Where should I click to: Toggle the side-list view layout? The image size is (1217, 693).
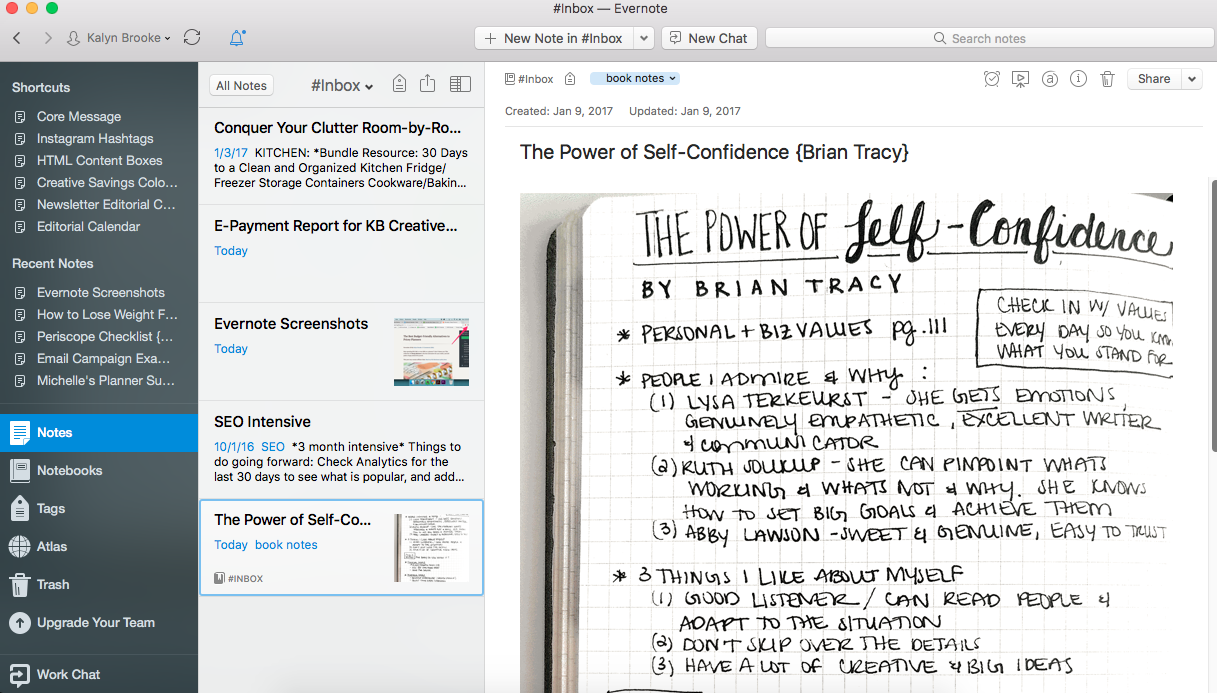(460, 84)
